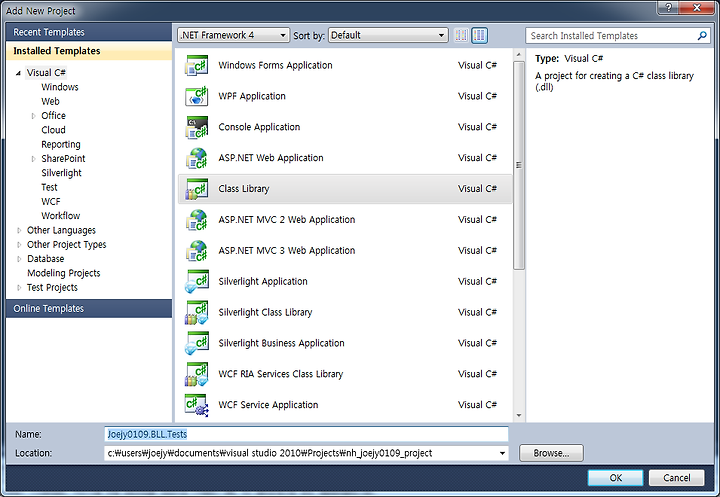Expand the Database tree node
720x497 pixels.
coord(19,259)
